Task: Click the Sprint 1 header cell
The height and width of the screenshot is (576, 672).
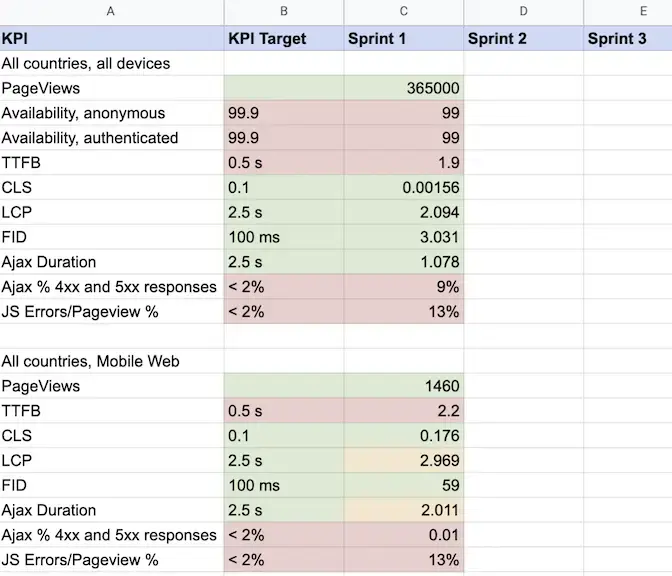Action: (404, 39)
